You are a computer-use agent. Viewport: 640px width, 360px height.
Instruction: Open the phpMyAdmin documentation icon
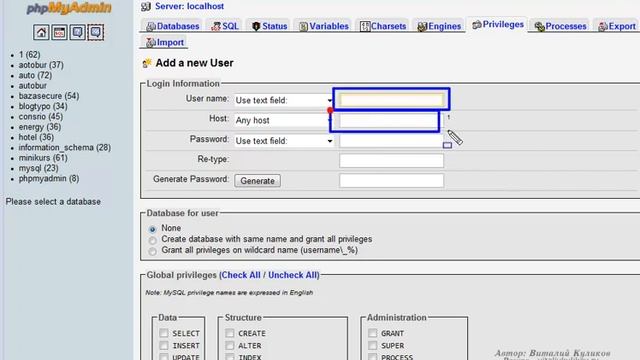(x=78, y=32)
